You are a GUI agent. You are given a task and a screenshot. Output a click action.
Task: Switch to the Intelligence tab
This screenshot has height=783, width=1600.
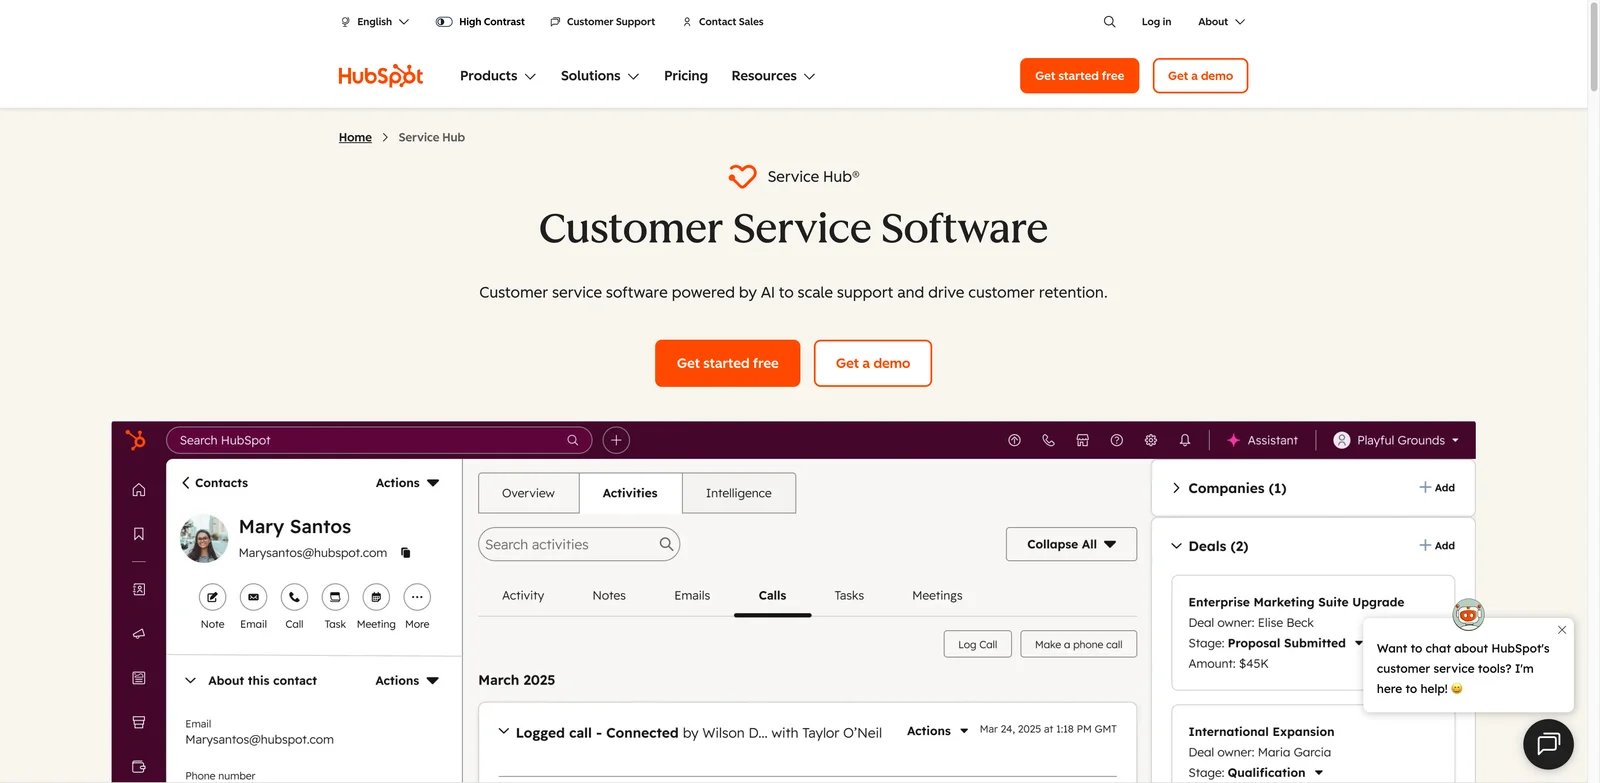point(738,493)
